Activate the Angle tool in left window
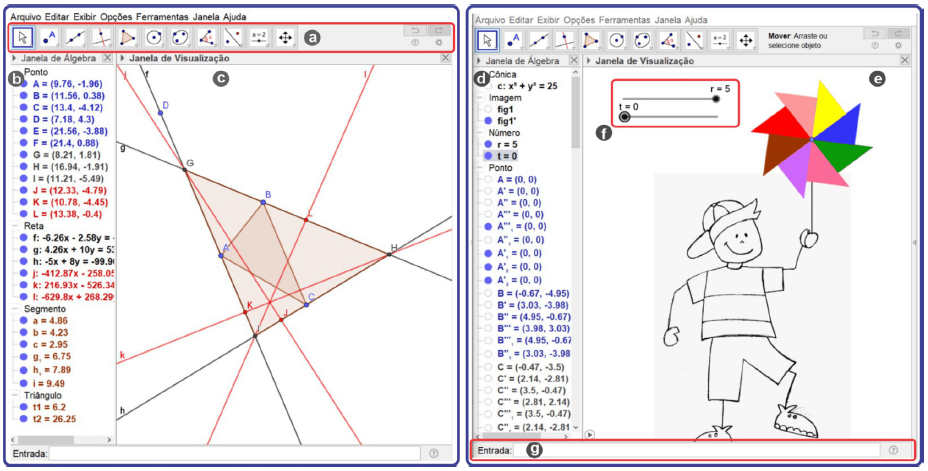 tap(206, 38)
